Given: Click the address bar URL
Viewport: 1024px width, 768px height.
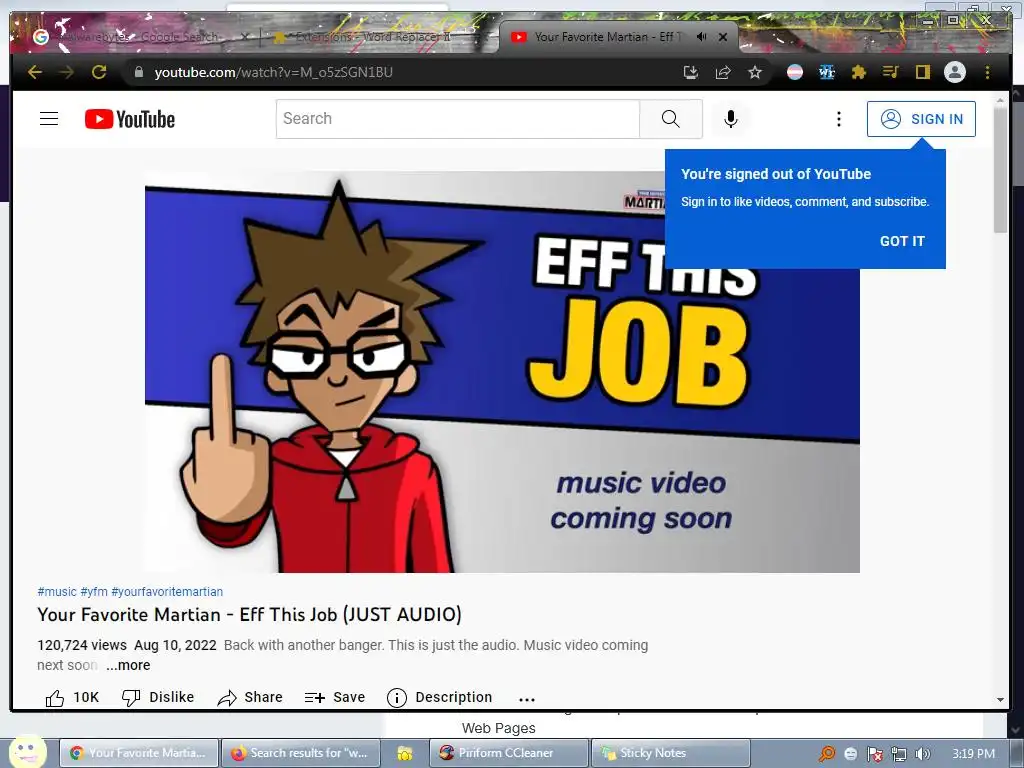Looking at the screenshot, I should [x=274, y=72].
